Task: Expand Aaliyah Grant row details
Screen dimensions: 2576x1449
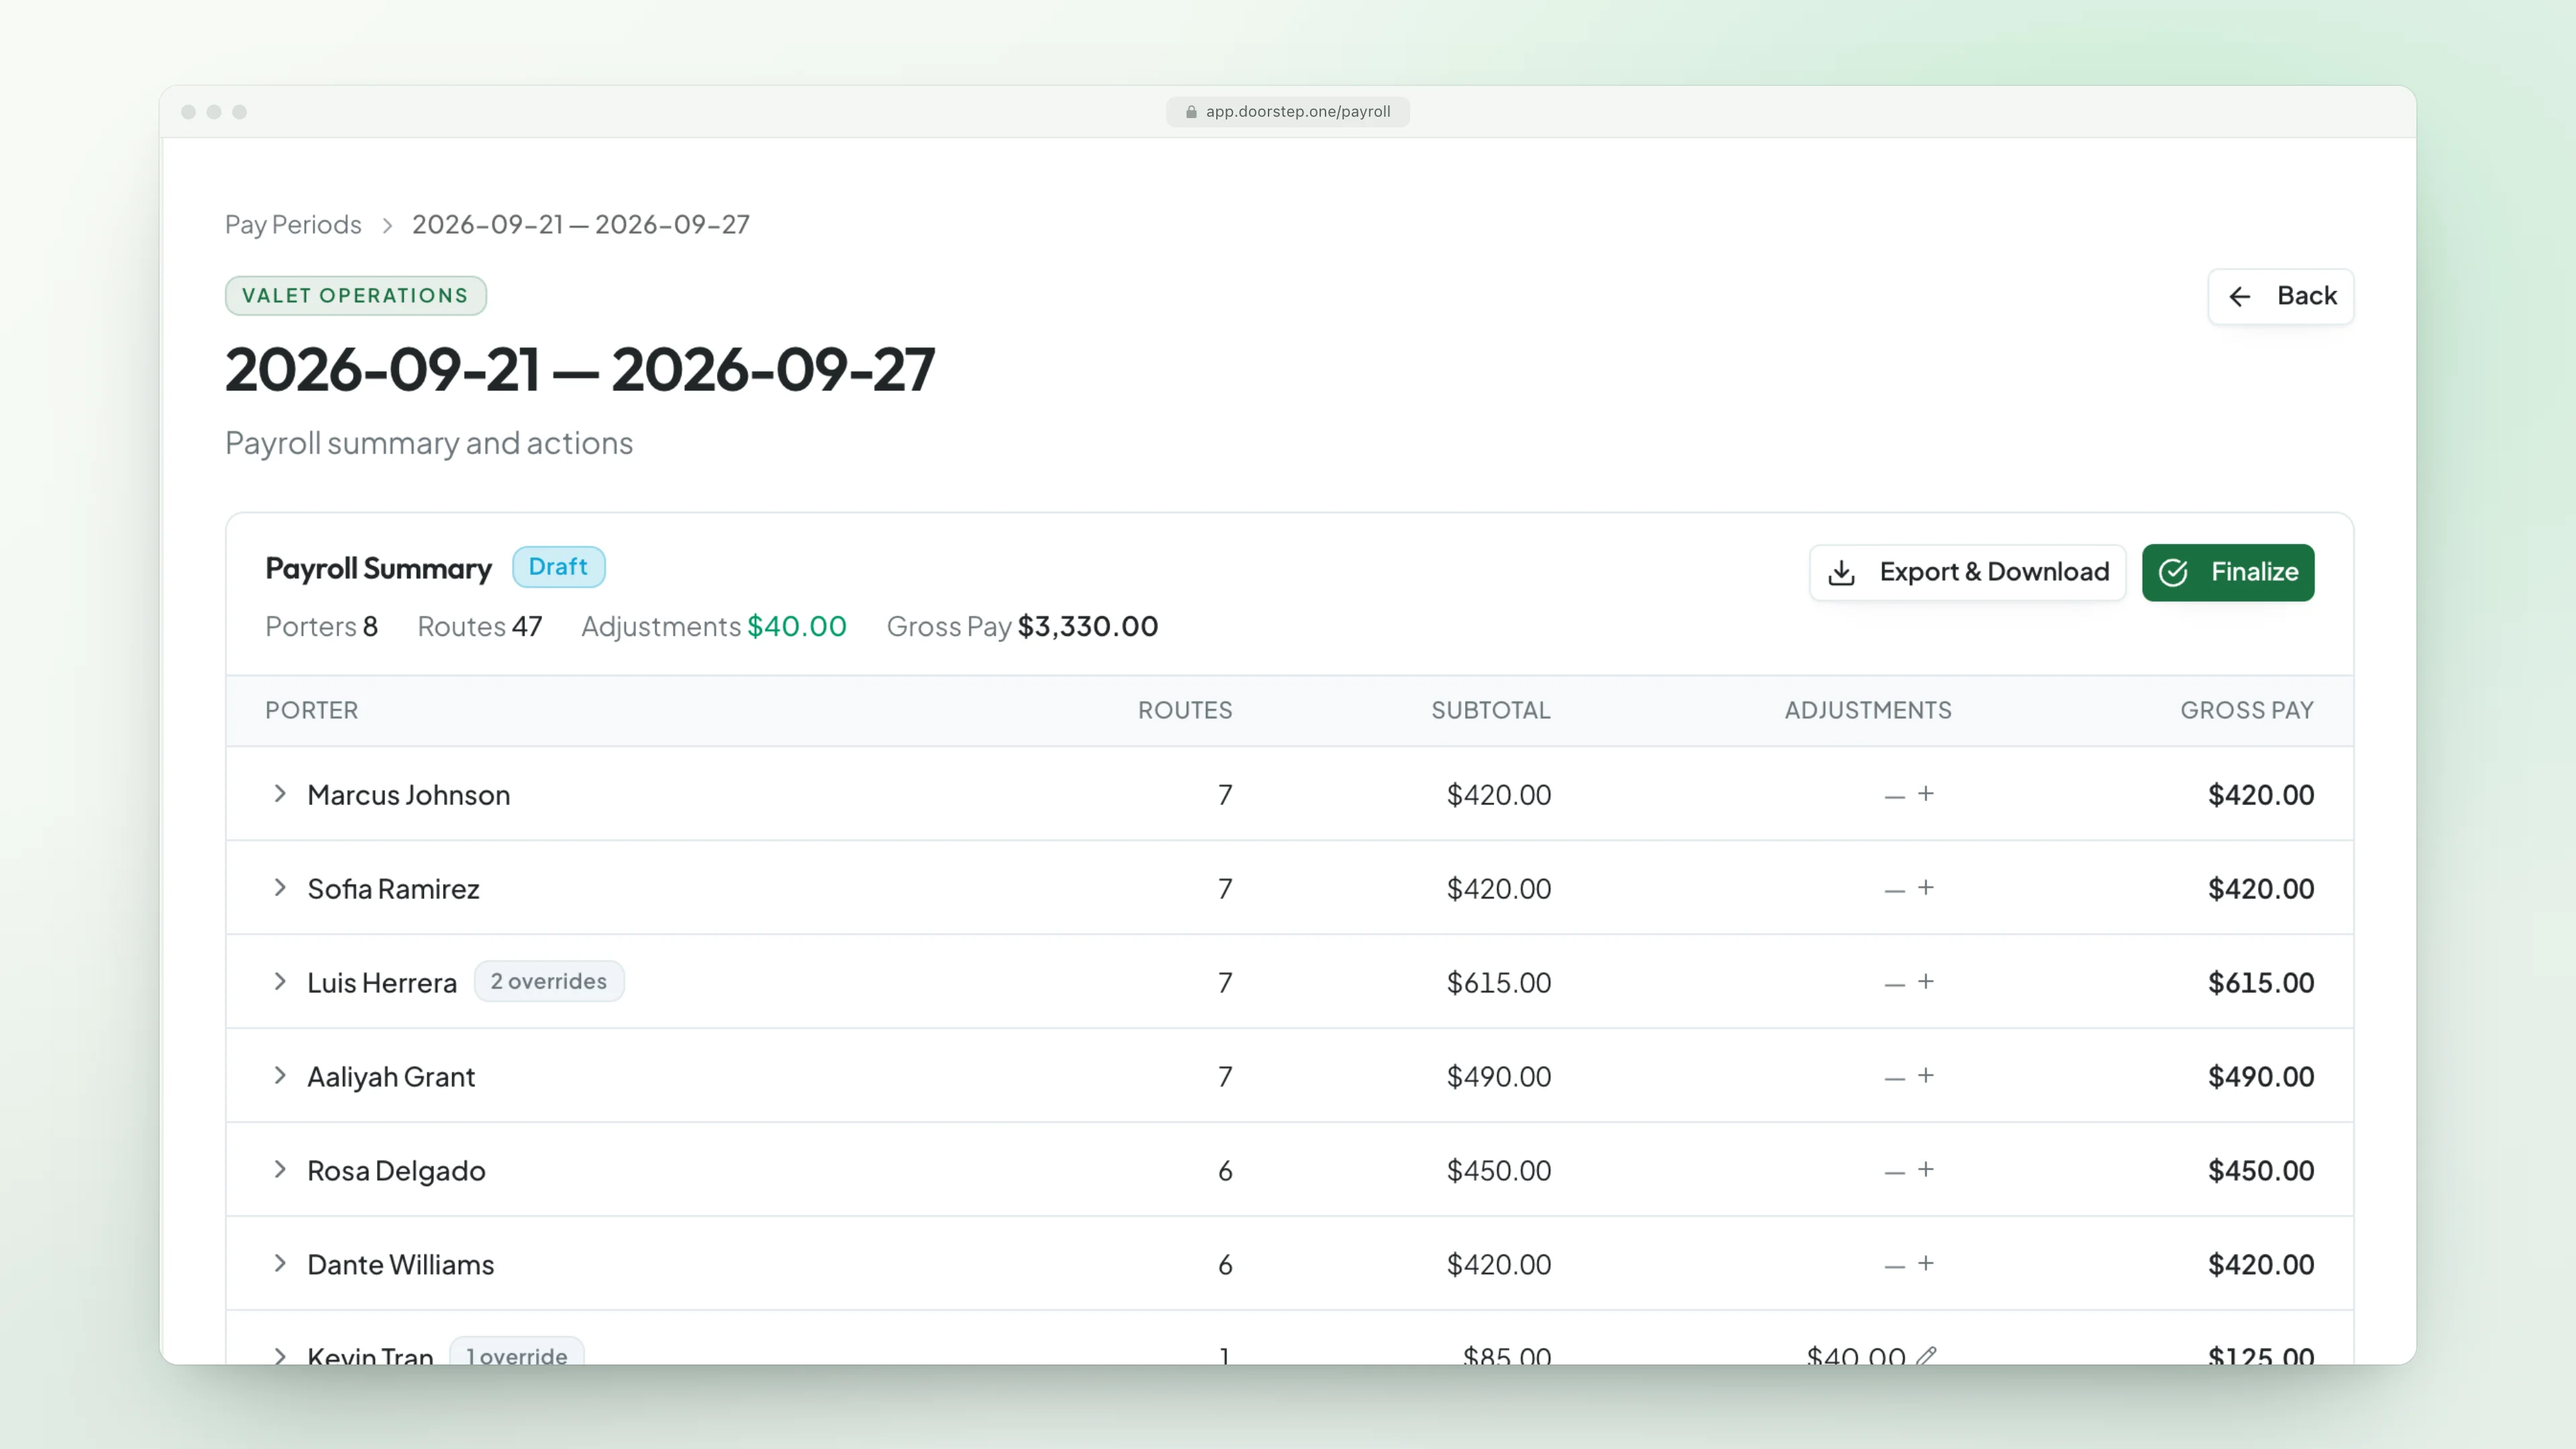Action: click(x=280, y=1076)
